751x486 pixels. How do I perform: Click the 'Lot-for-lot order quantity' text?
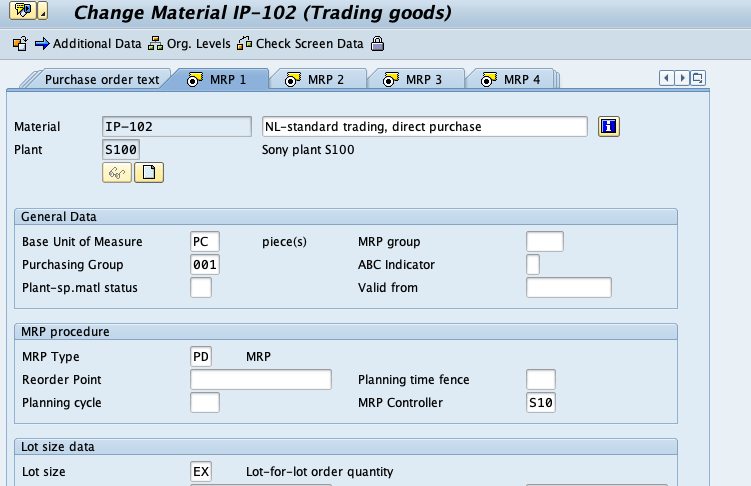coord(319,472)
